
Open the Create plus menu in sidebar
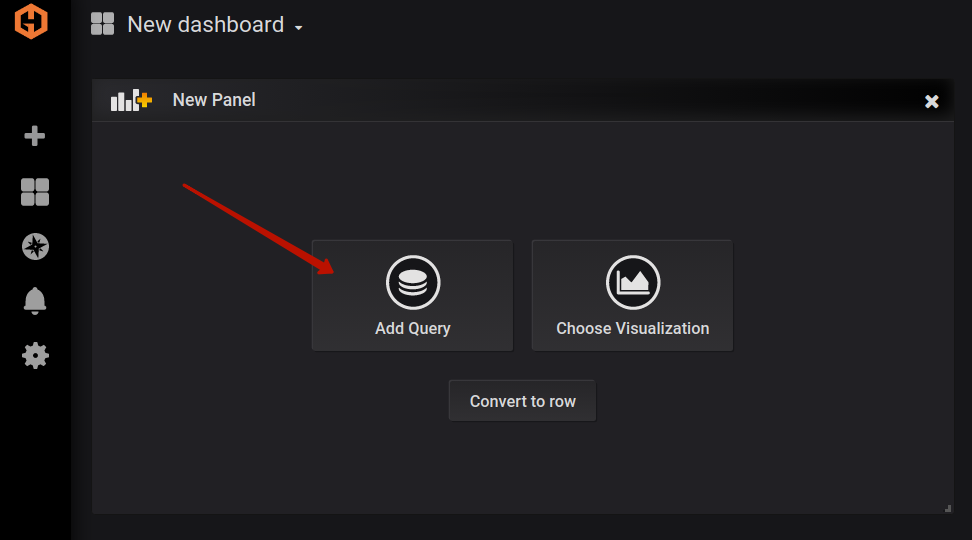[35, 136]
